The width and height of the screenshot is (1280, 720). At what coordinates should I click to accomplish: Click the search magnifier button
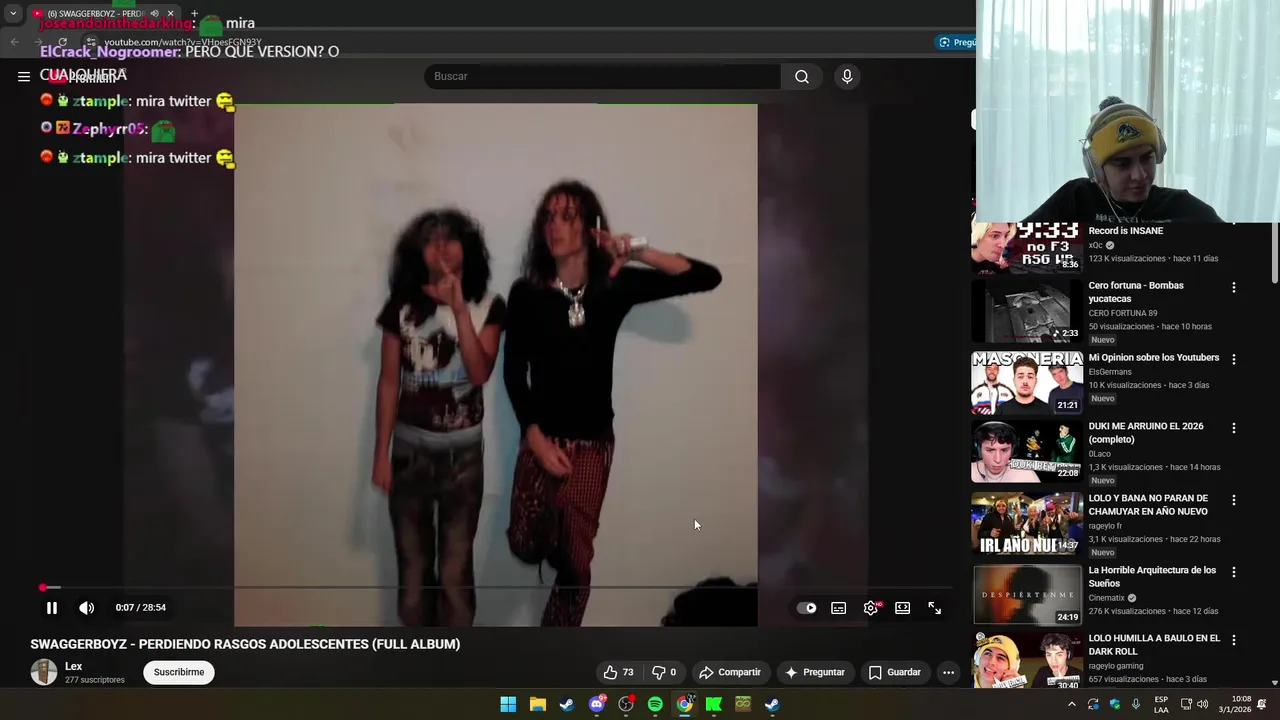(x=802, y=76)
